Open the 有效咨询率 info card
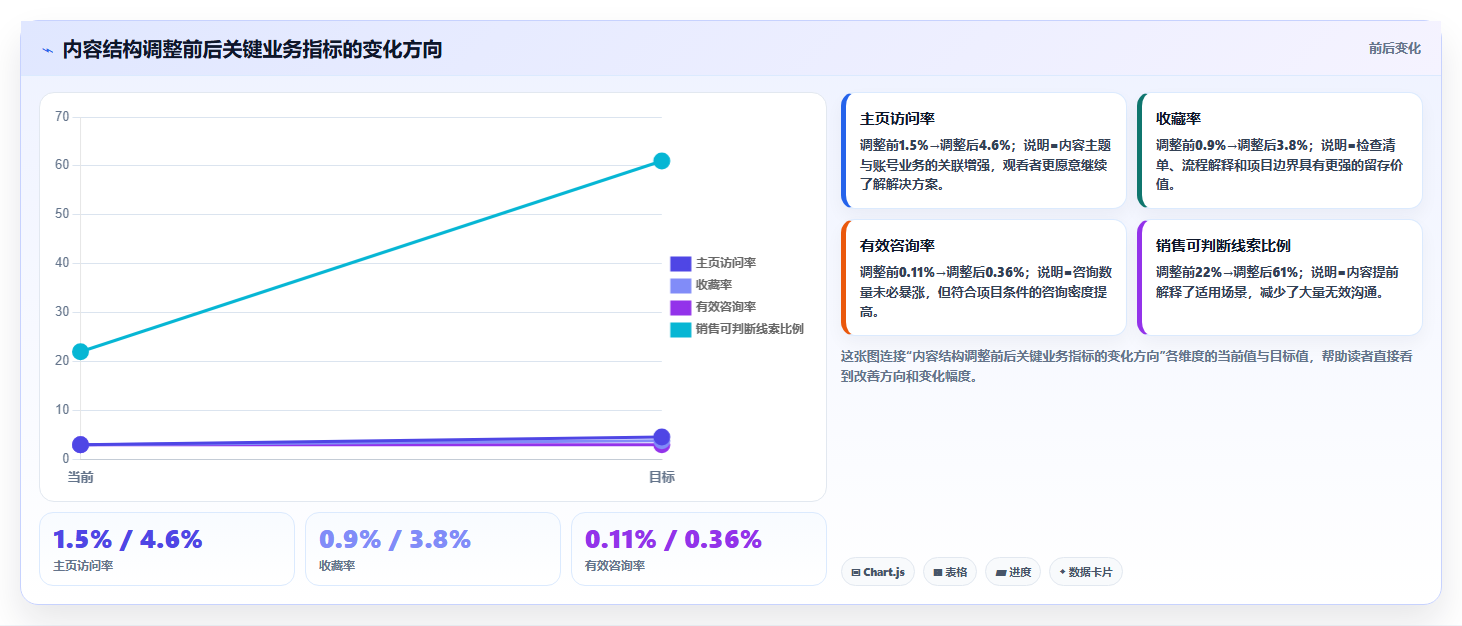This screenshot has width=1462, height=626. click(x=984, y=278)
